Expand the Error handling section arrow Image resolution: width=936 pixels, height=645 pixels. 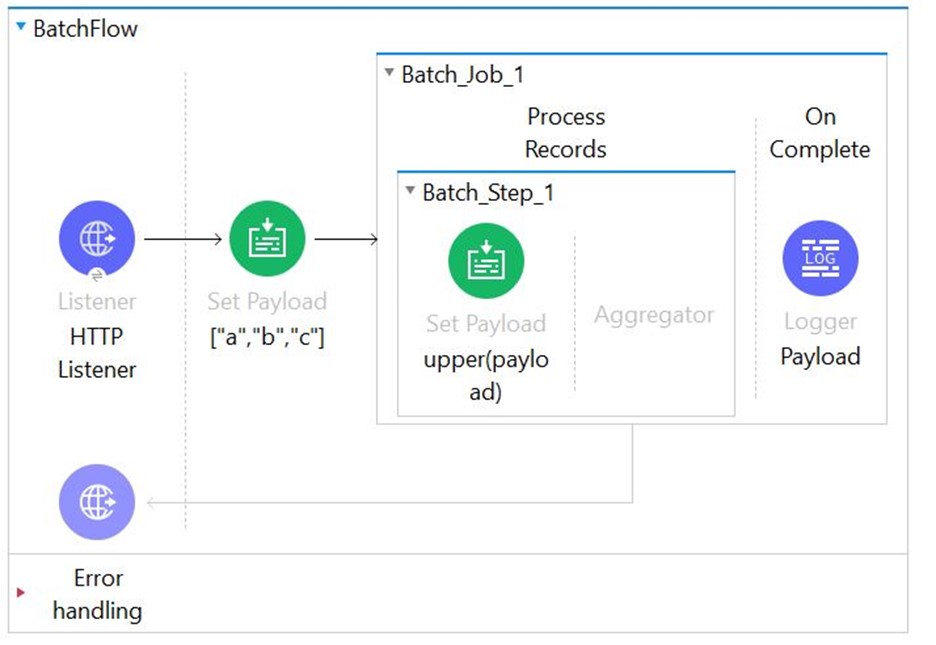(22, 594)
